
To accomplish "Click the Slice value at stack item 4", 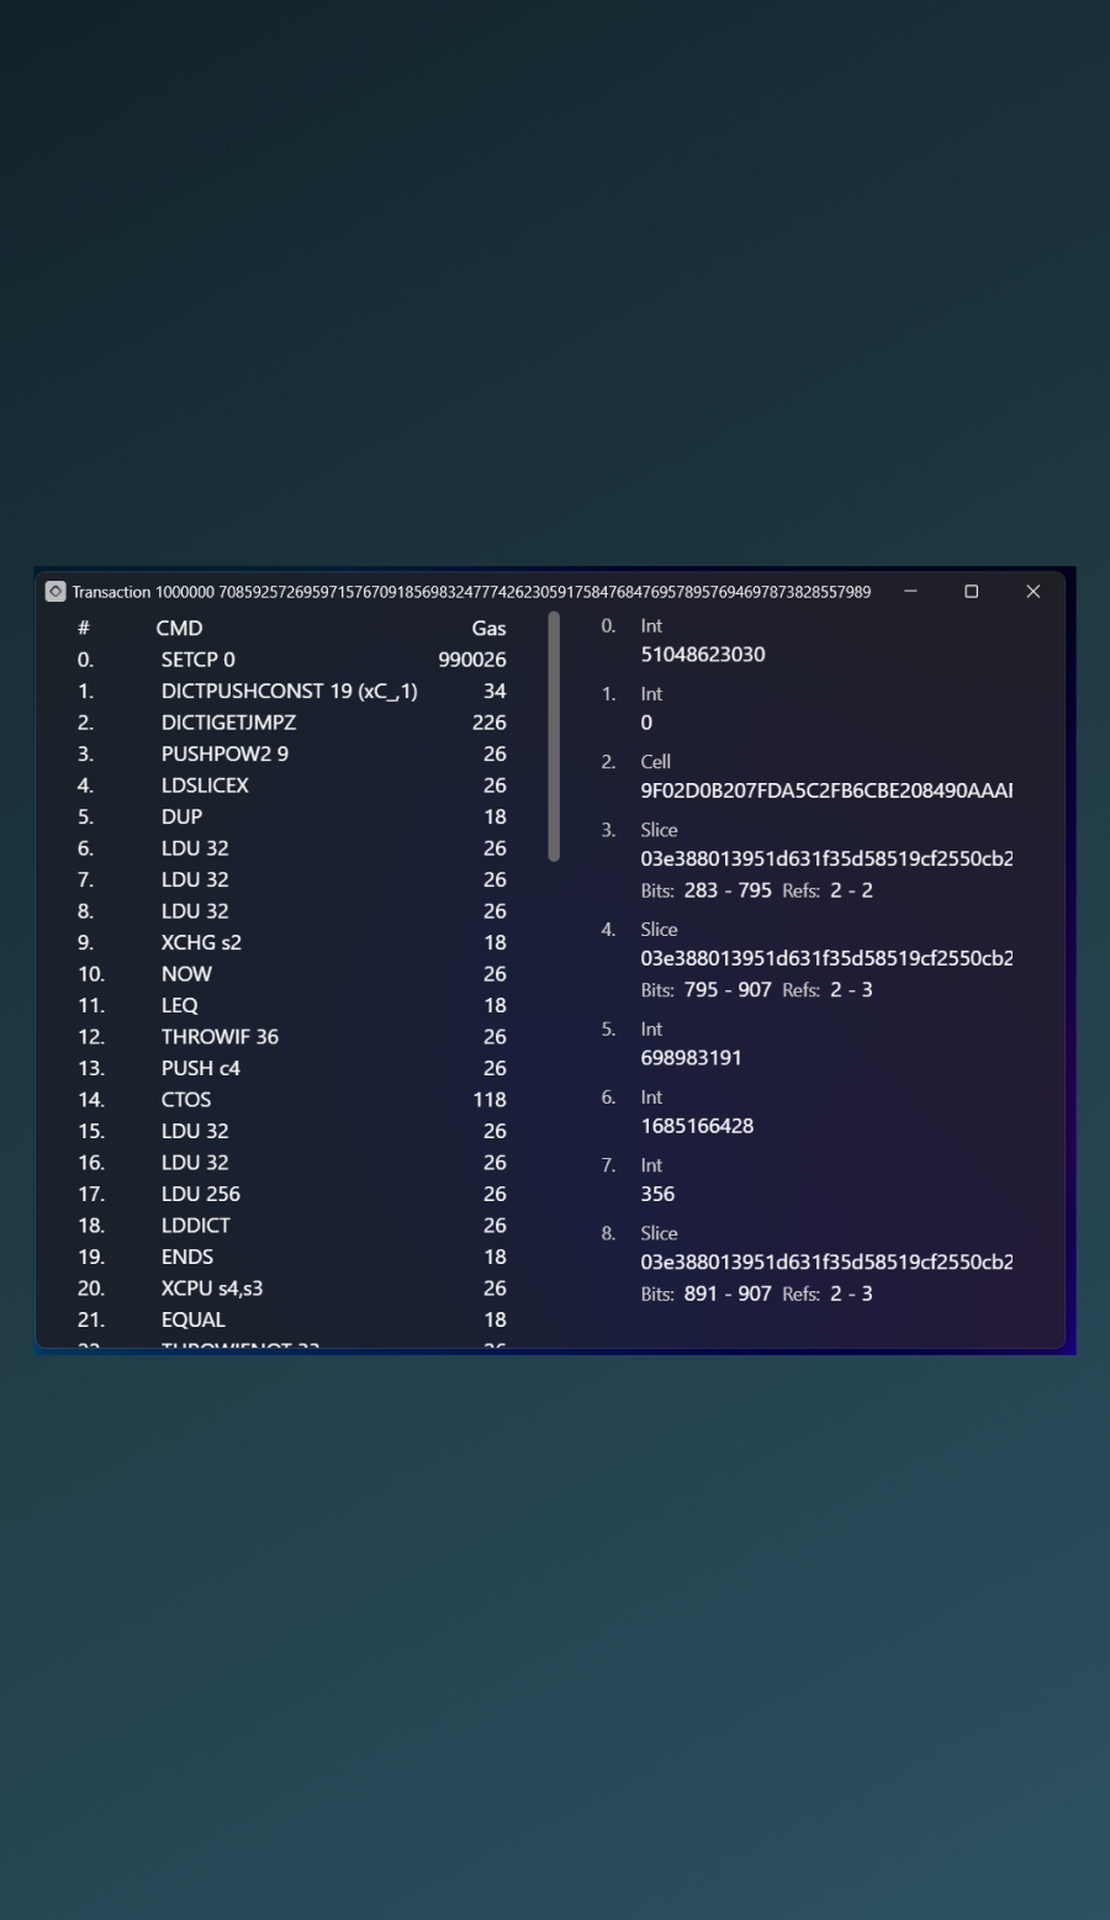I will (826, 958).
